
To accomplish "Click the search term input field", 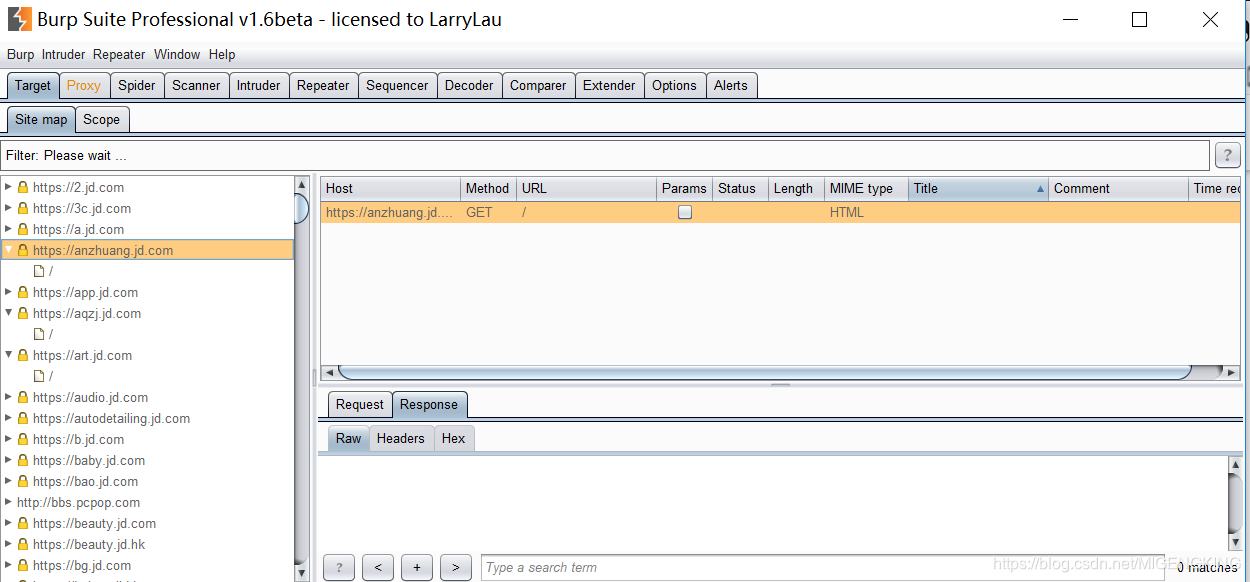I will coord(821,567).
